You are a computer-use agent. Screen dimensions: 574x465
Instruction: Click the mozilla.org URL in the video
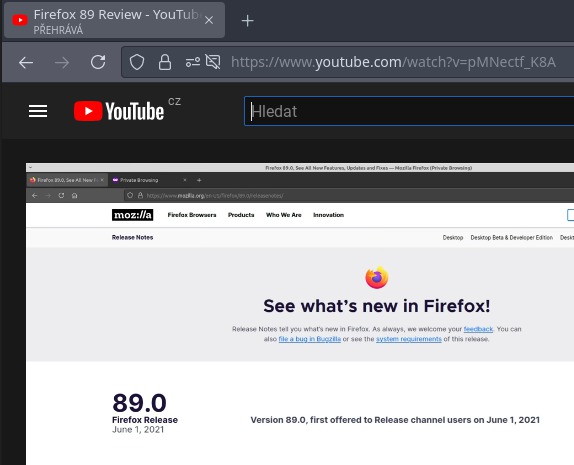pos(215,196)
